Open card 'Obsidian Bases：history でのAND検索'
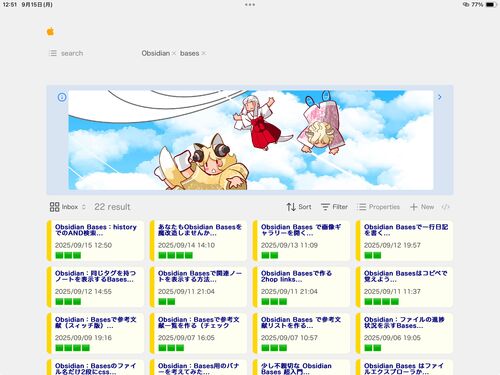The image size is (500, 375). click(96, 240)
